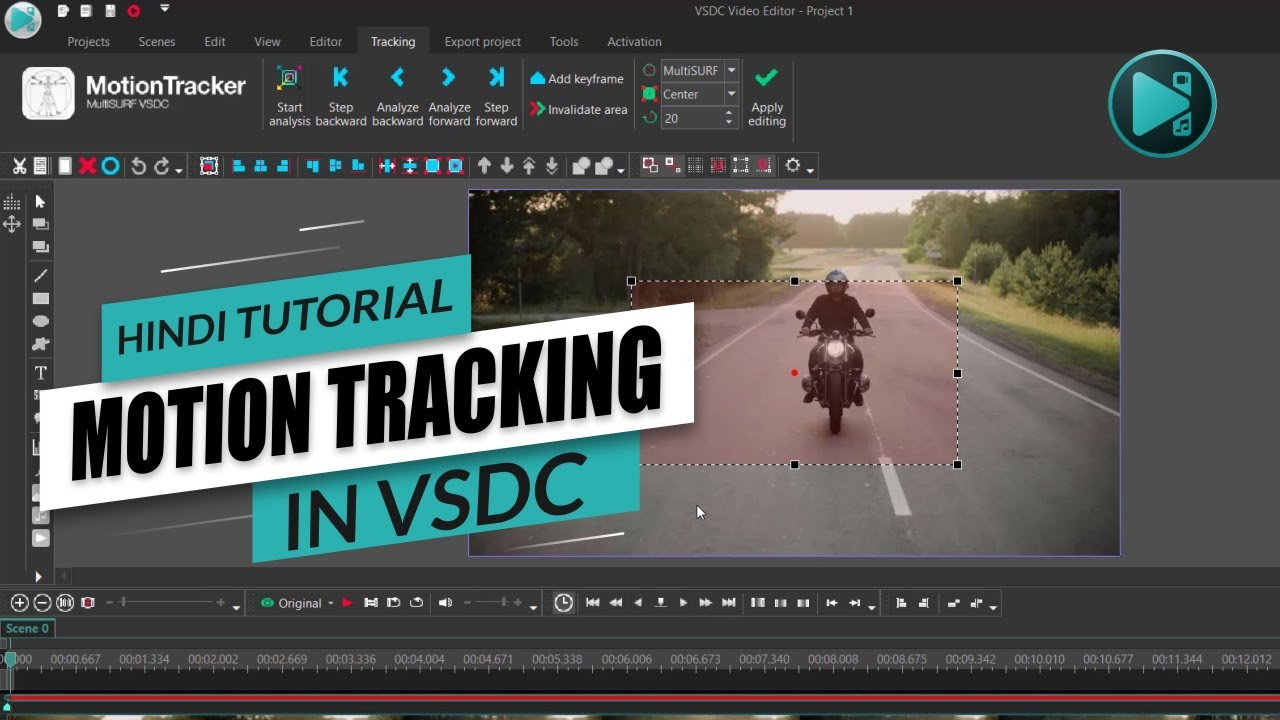
Task: Click the red X delete icon
Action: 88,166
